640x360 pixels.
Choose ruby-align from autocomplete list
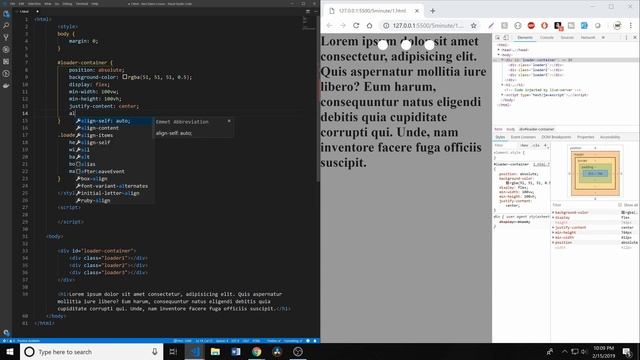click(113, 200)
